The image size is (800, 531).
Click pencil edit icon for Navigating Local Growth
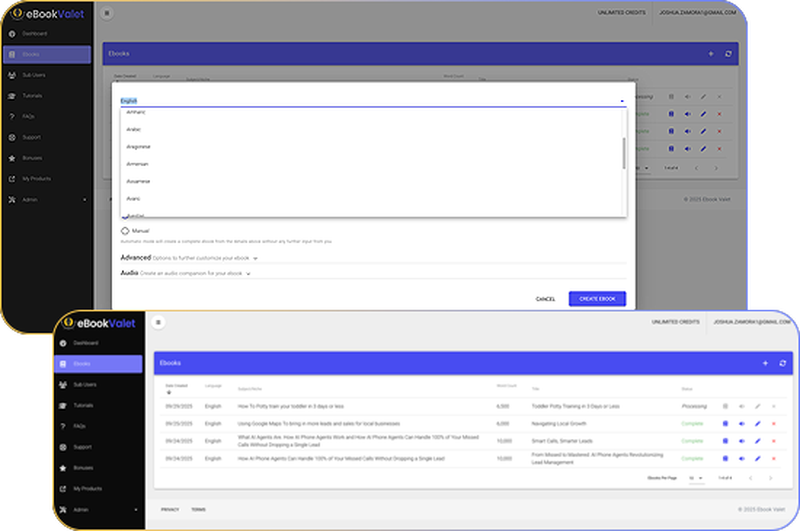coord(757,424)
